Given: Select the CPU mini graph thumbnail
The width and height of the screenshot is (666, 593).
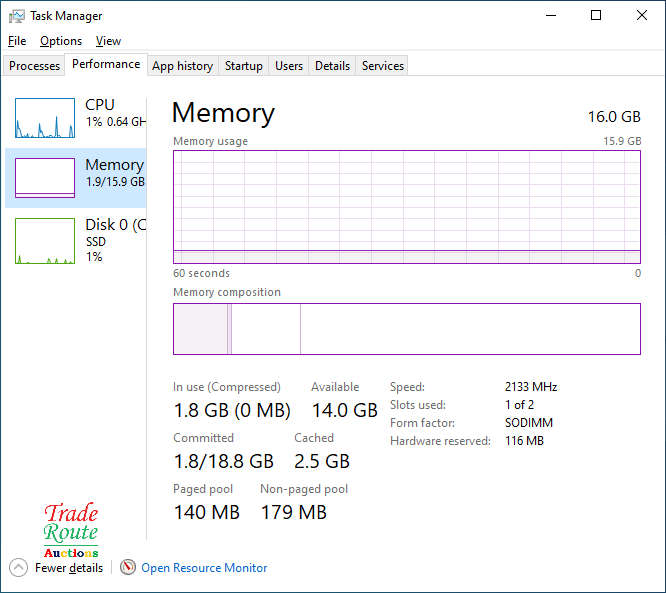Looking at the screenshot, I should [45, 118].
